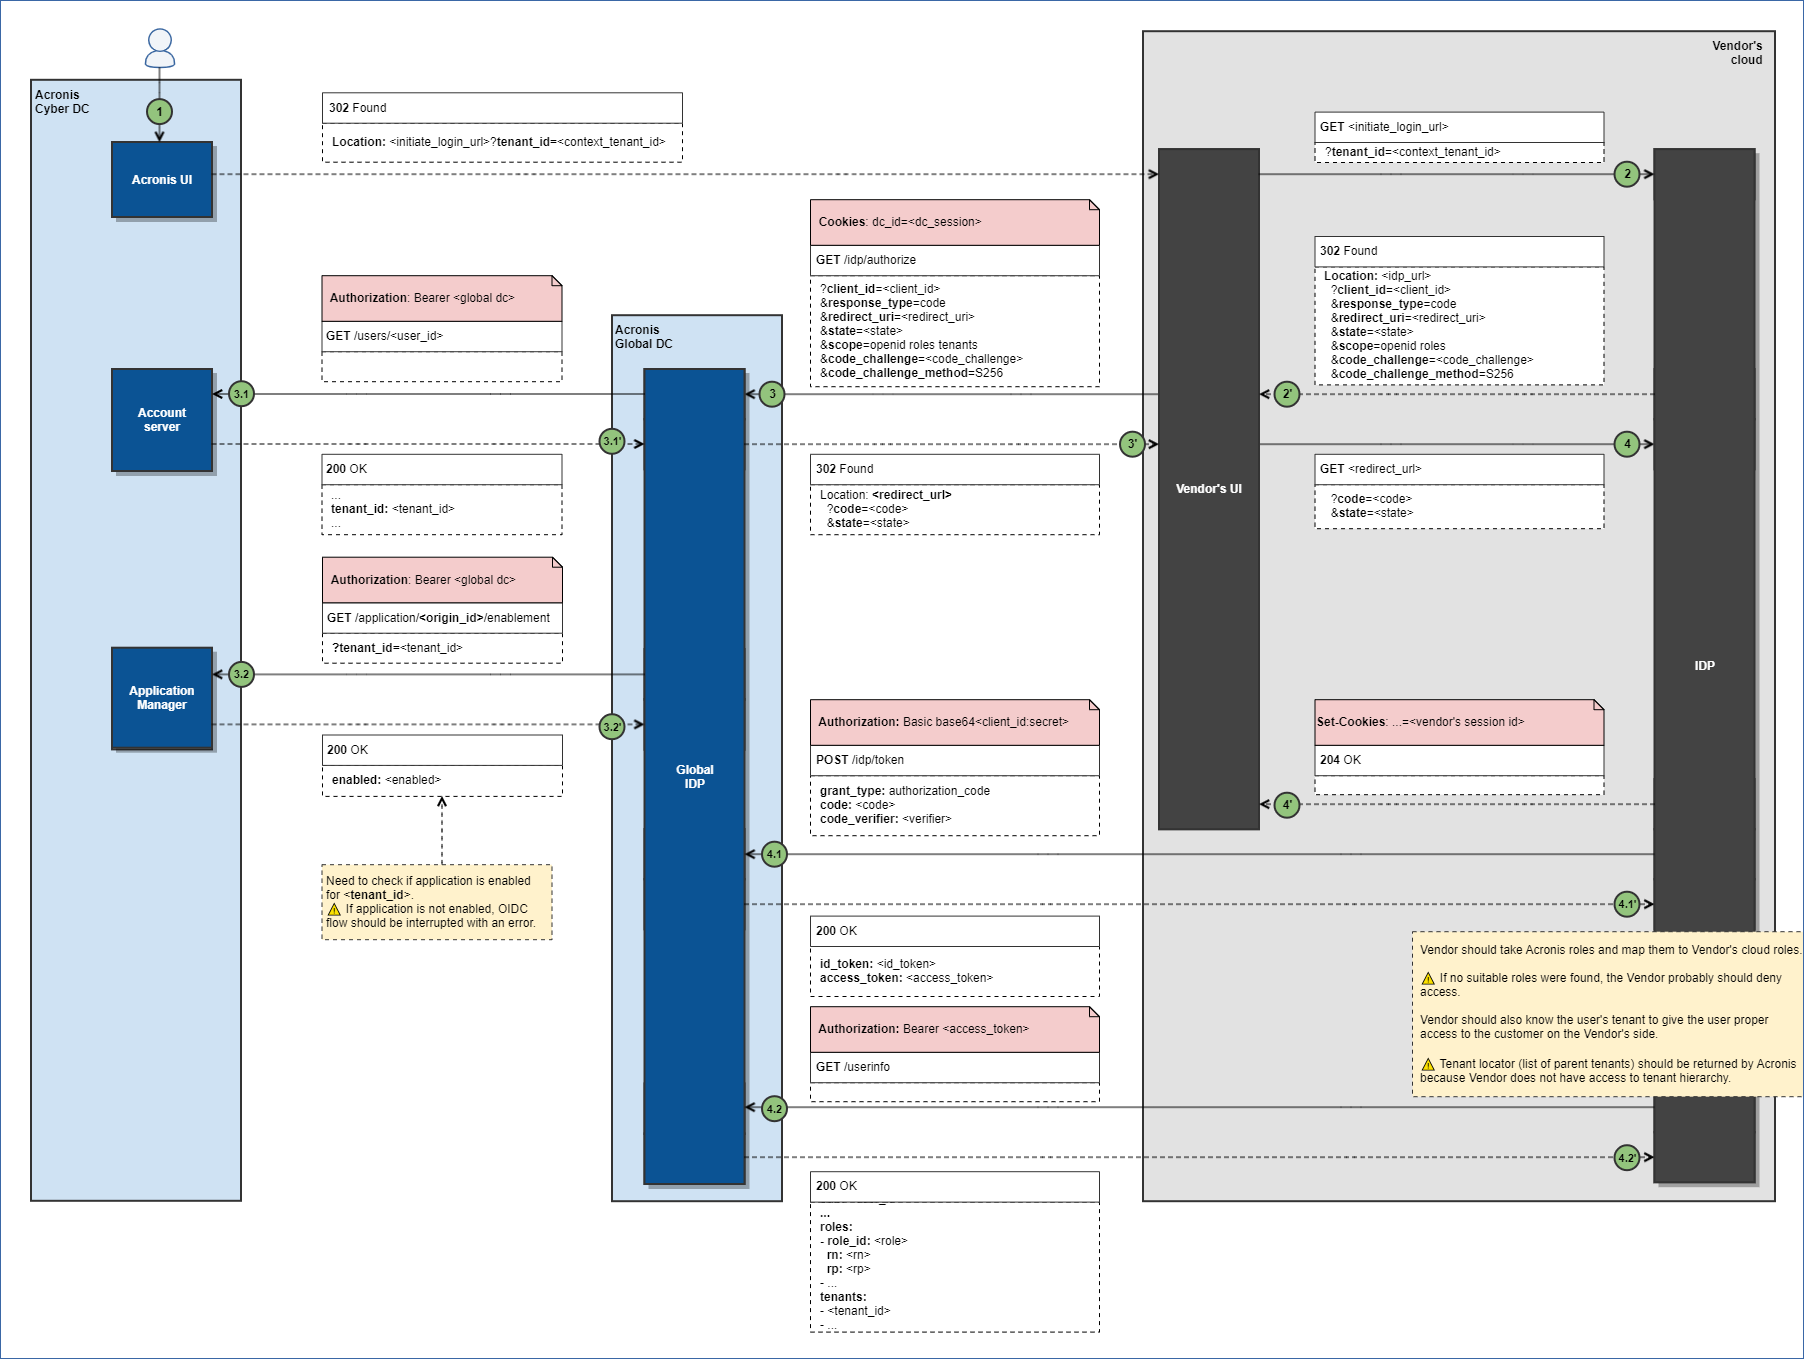Click the 'GET /idp/authorize' header
This screenshot has height=1359, width=1804.
955,260
